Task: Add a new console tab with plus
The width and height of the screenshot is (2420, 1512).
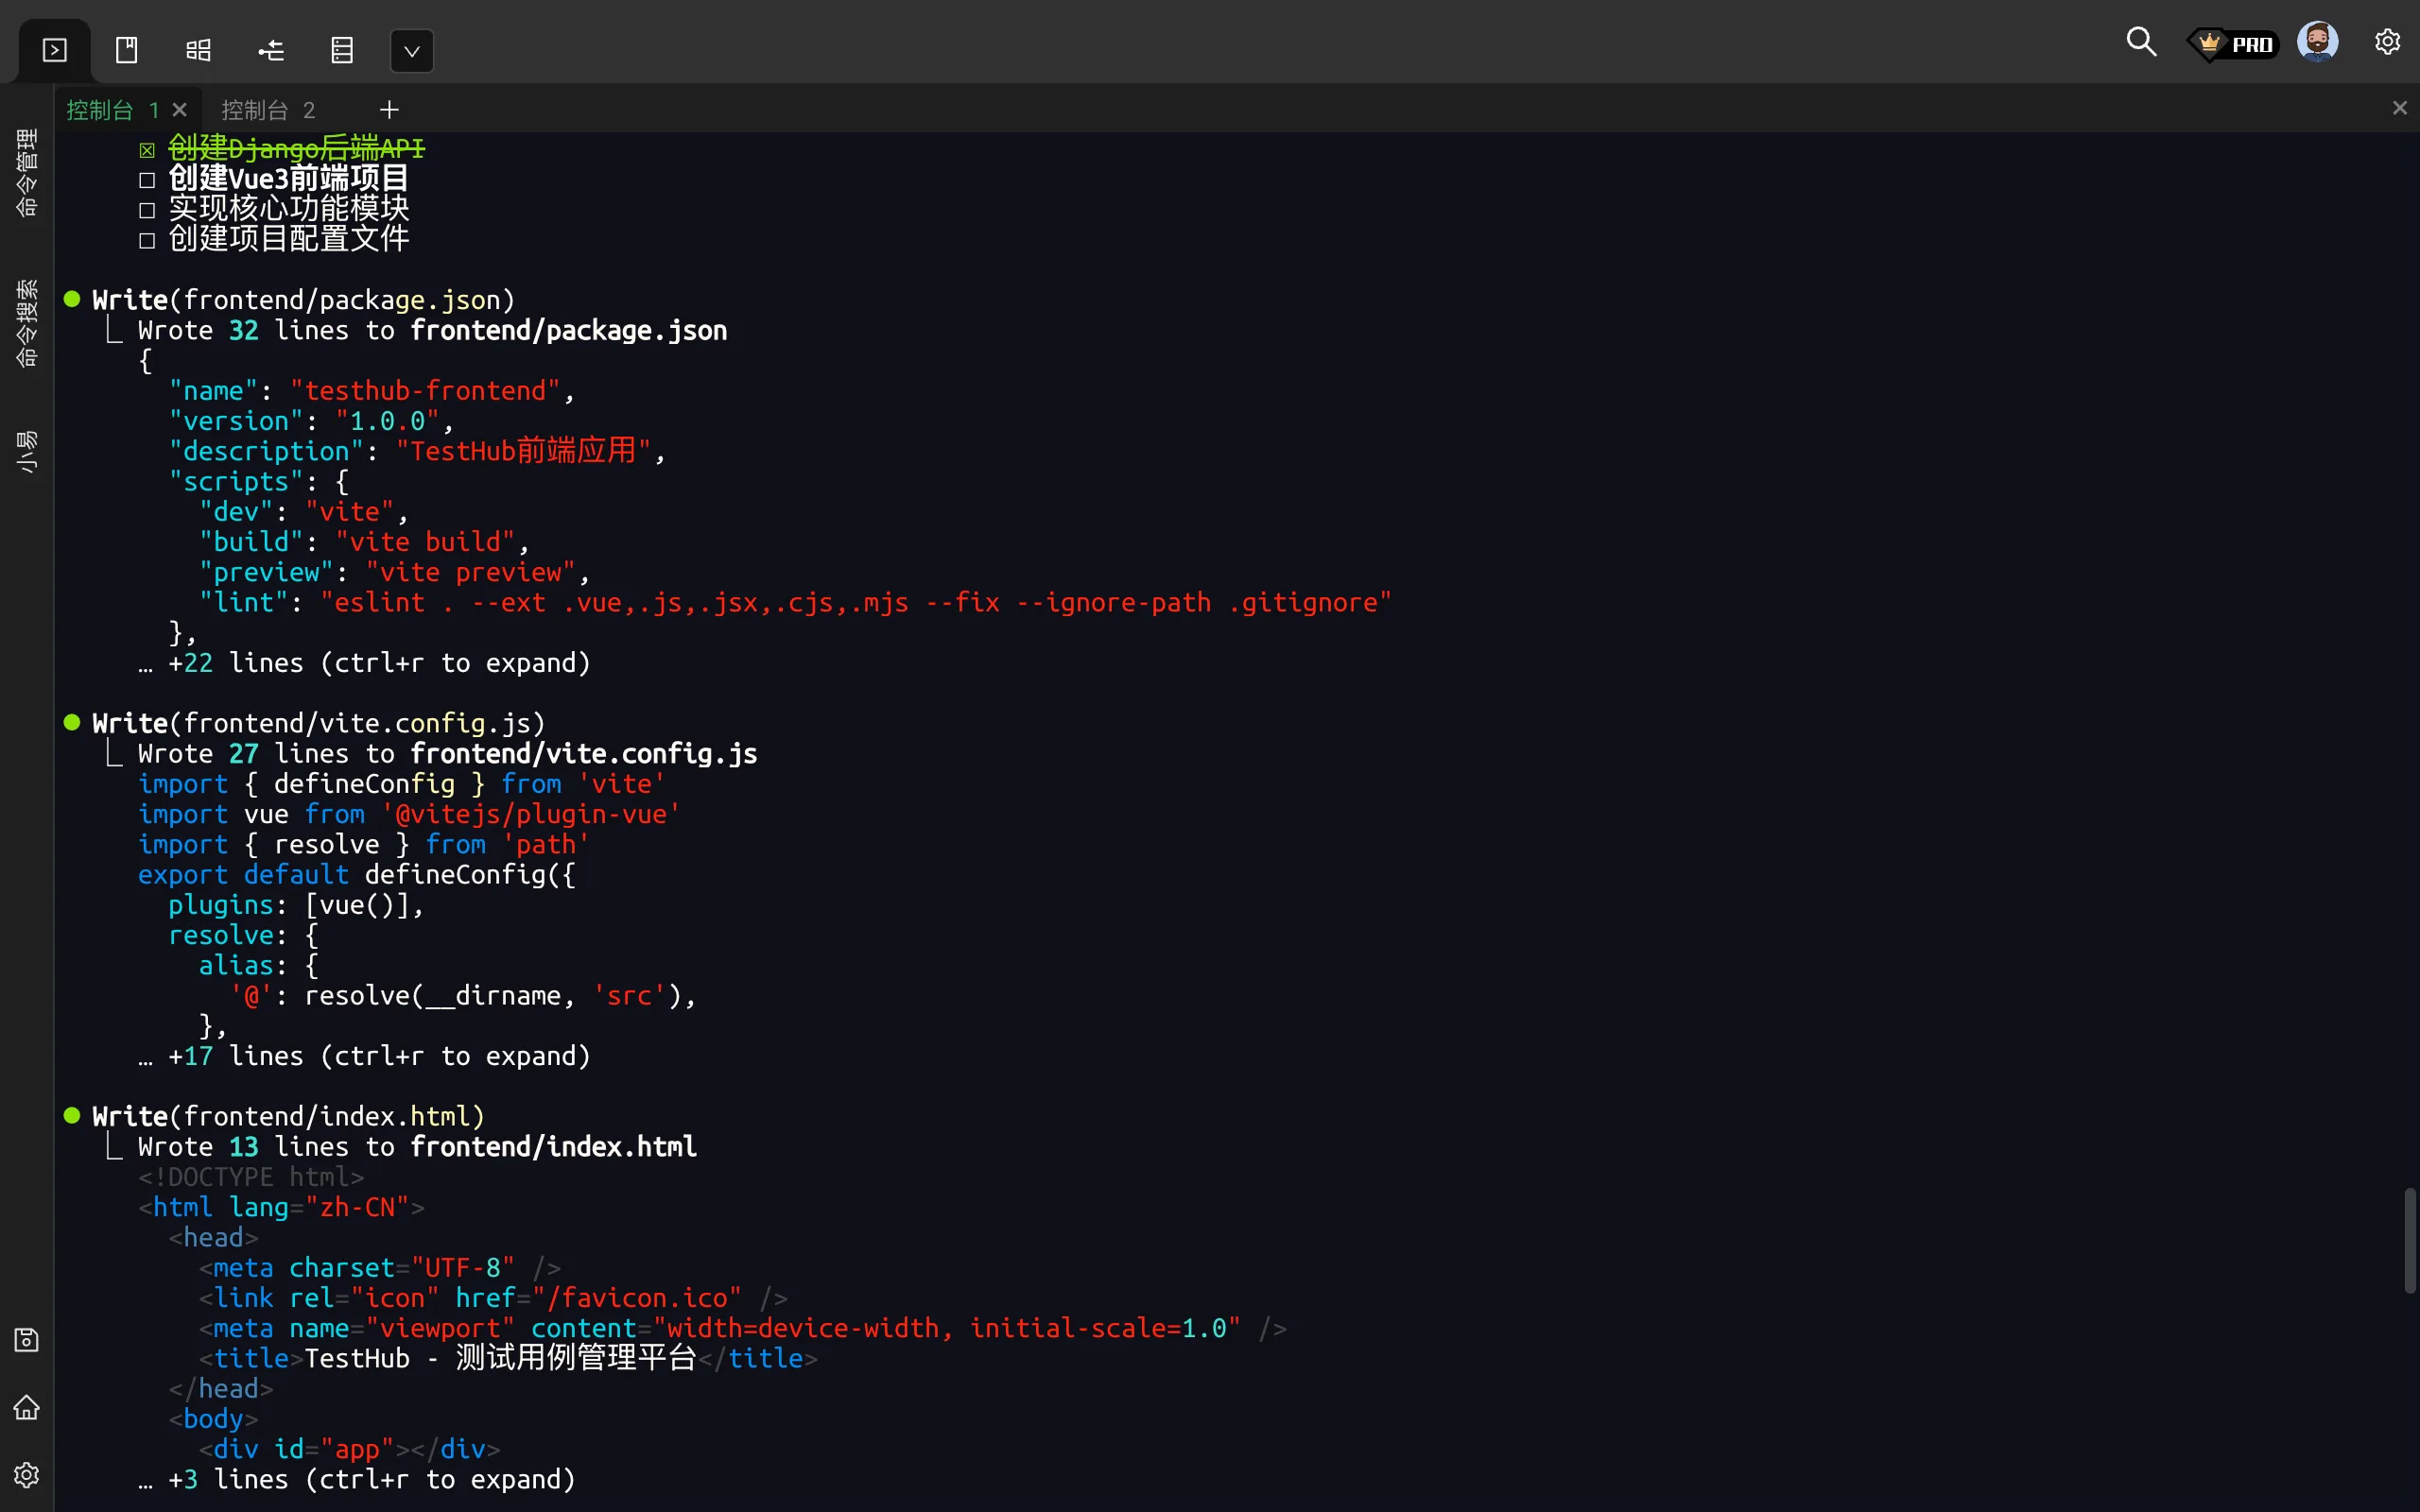Action: (x=389, y=109)
